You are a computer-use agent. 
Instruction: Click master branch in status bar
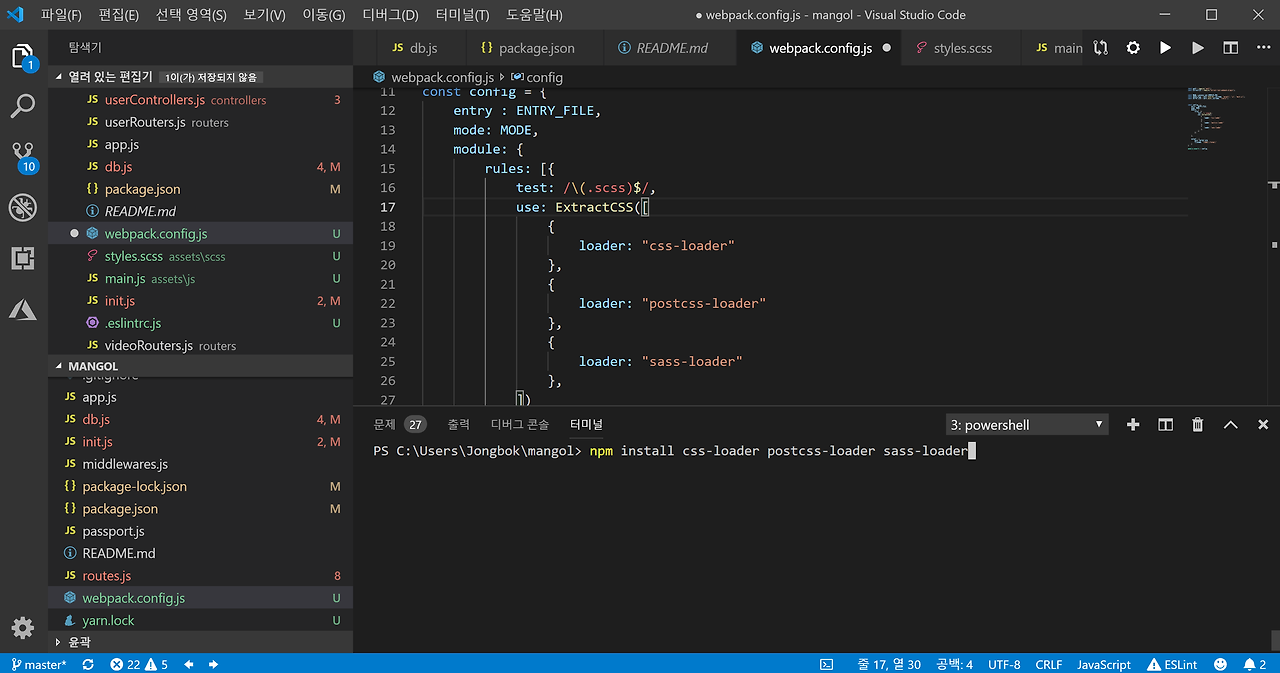[38, 665]
